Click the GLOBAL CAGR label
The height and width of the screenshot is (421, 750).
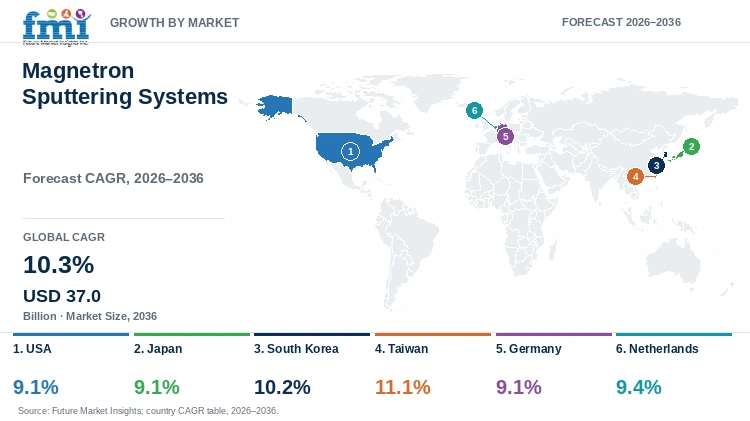(64, 237)
